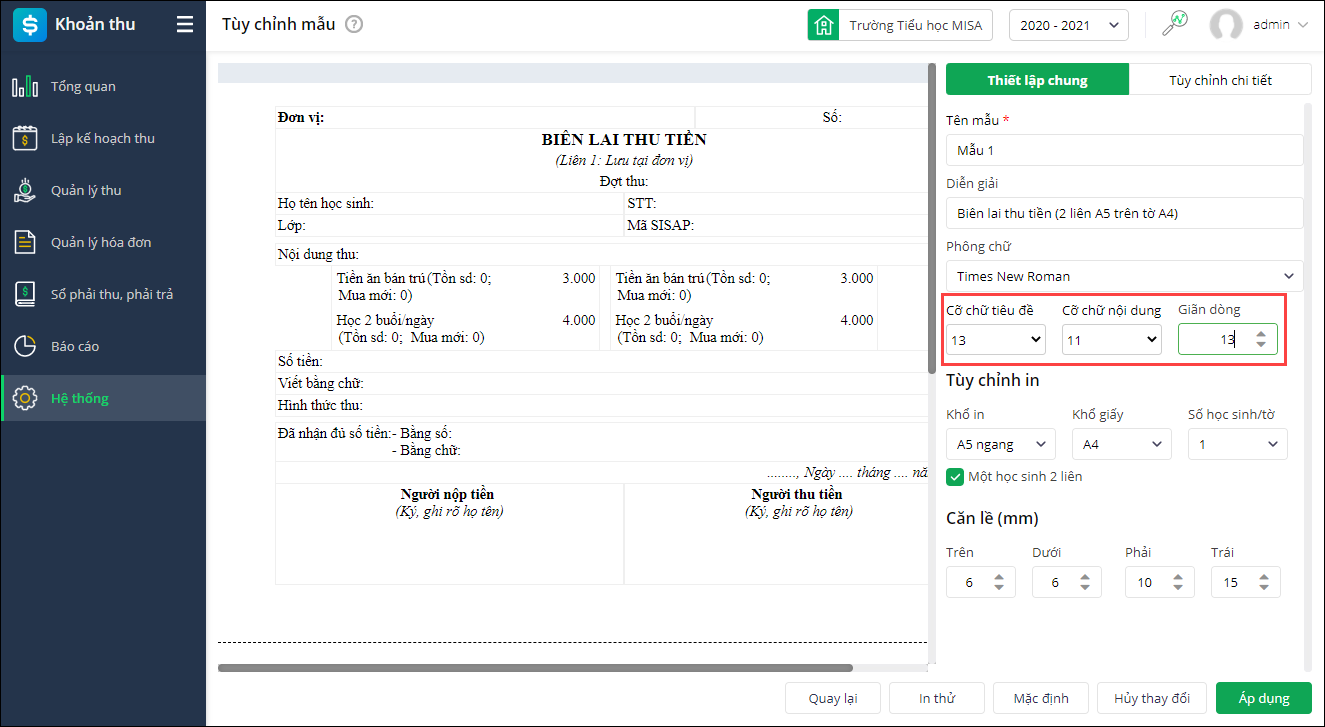This screenshot has height=727, width=1325.
Task: Open the Khổ giấy A4 dropdown
Action: pos(1121,443)
